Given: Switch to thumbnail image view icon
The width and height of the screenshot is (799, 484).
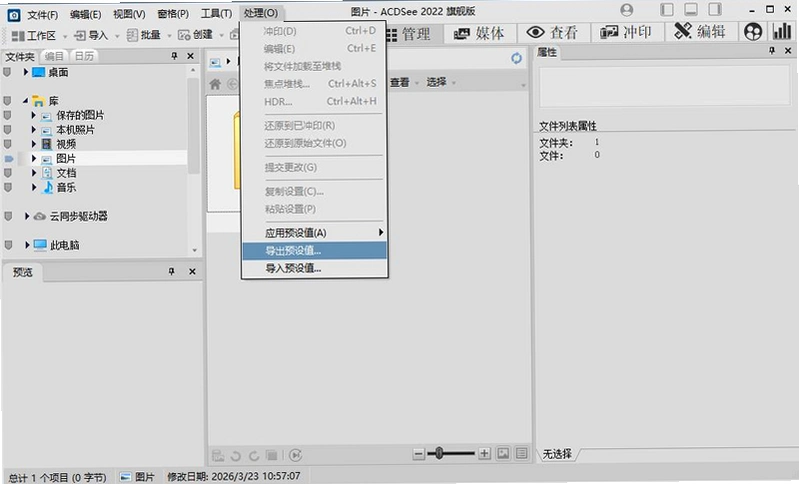Looking at the screenshot, I should tap(503, 453).
